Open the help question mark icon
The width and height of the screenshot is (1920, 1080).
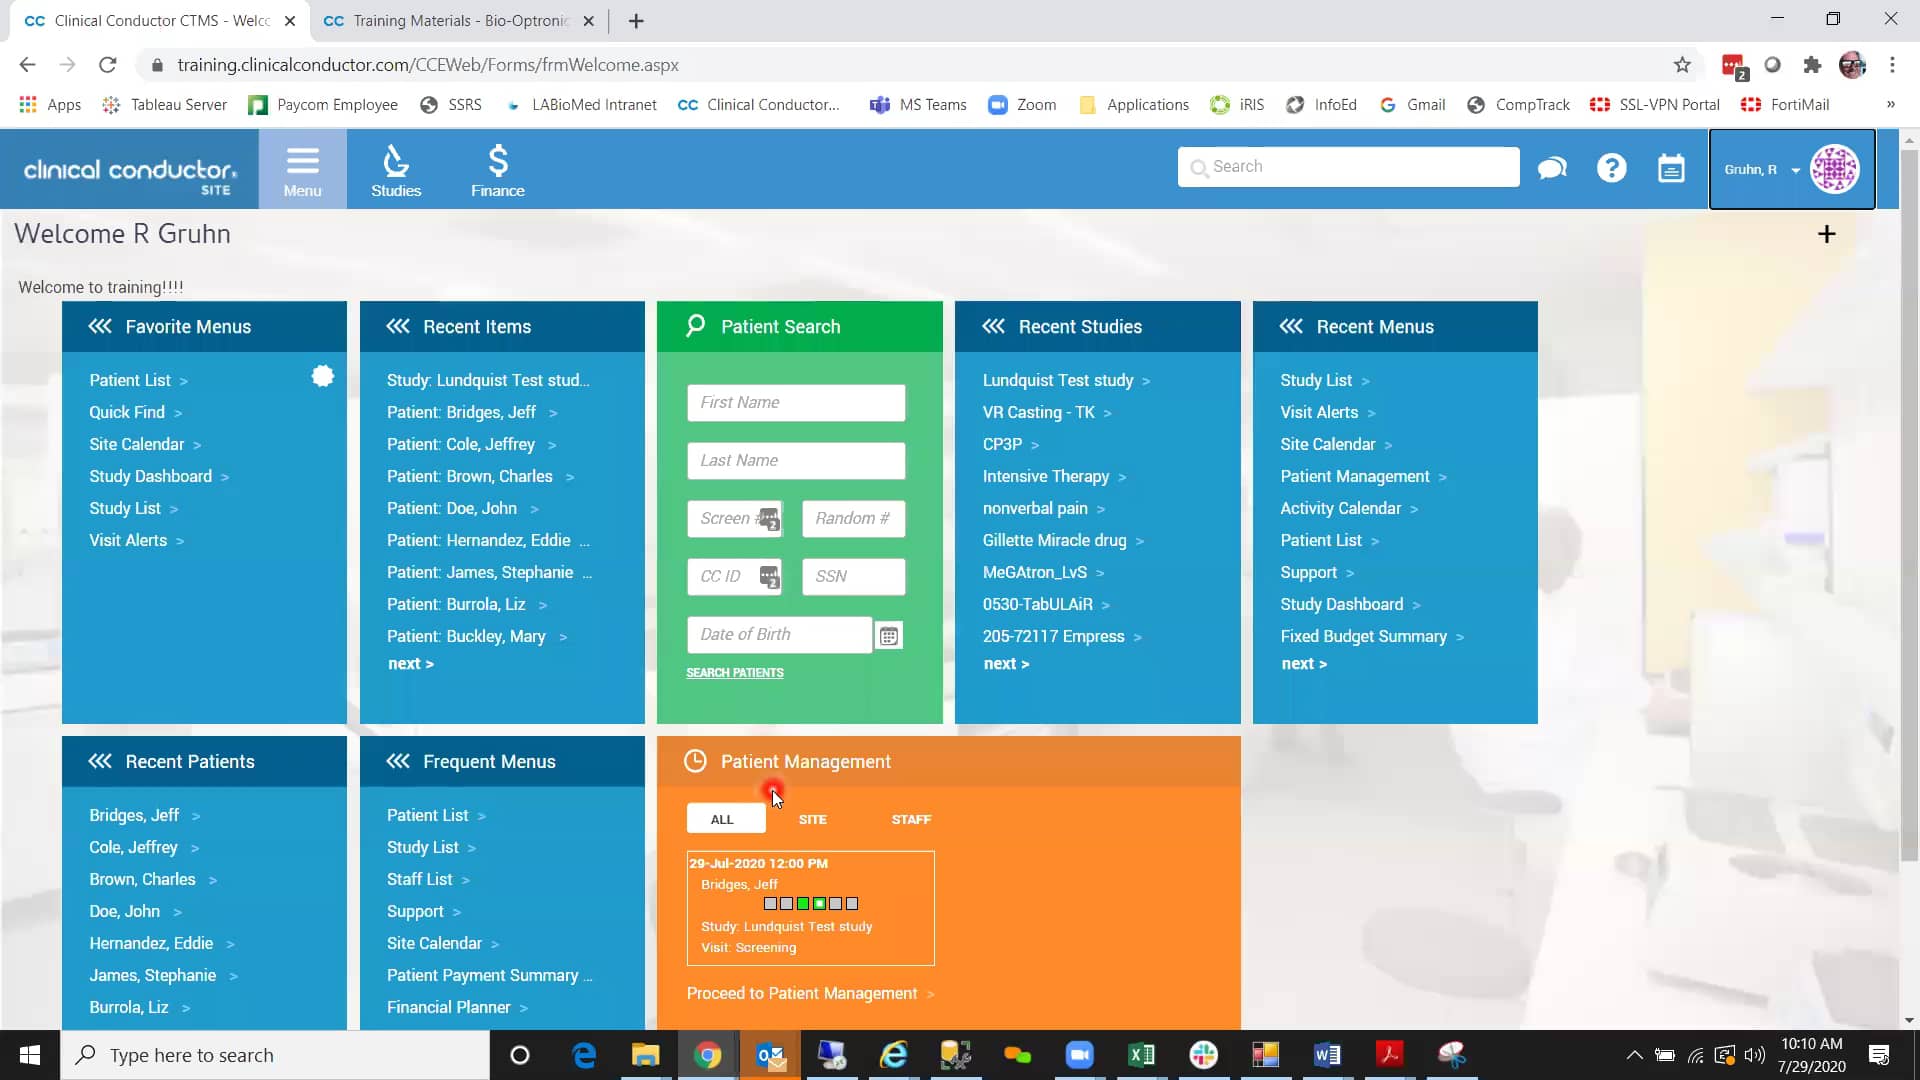(1611, 167)
